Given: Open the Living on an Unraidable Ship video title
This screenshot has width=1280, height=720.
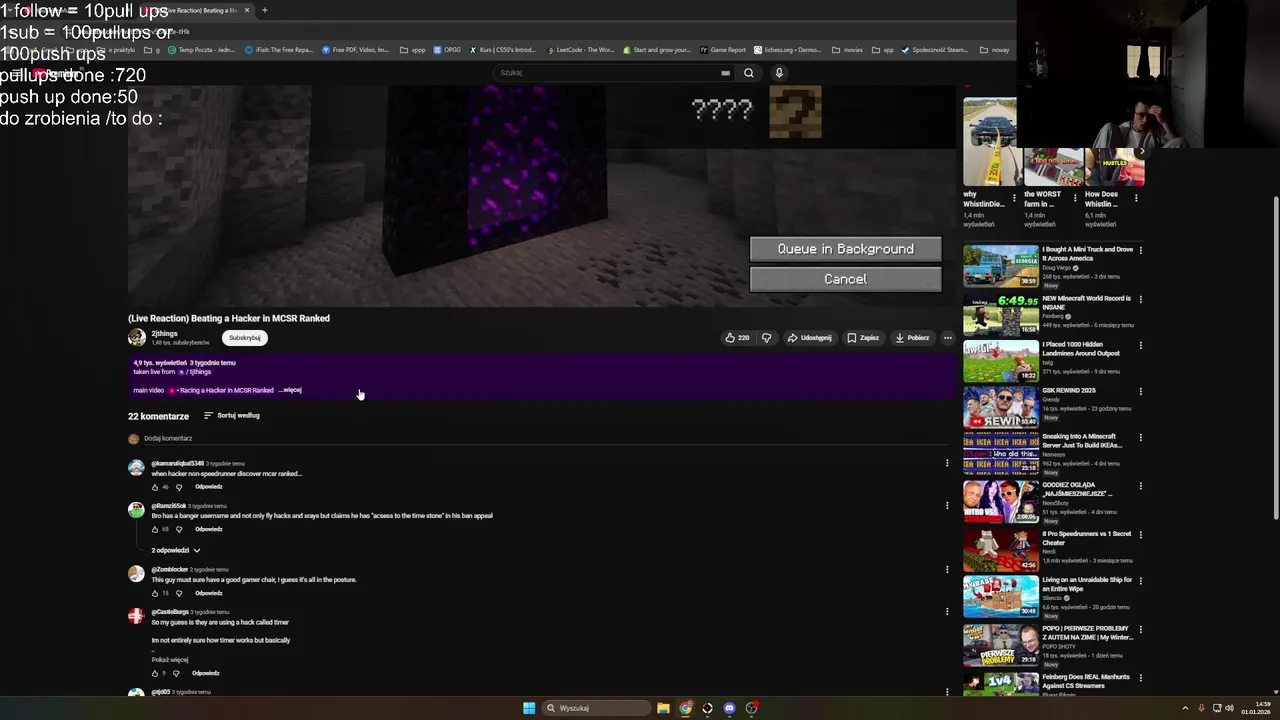Looking at the screenshot, I should (1087, 584).
